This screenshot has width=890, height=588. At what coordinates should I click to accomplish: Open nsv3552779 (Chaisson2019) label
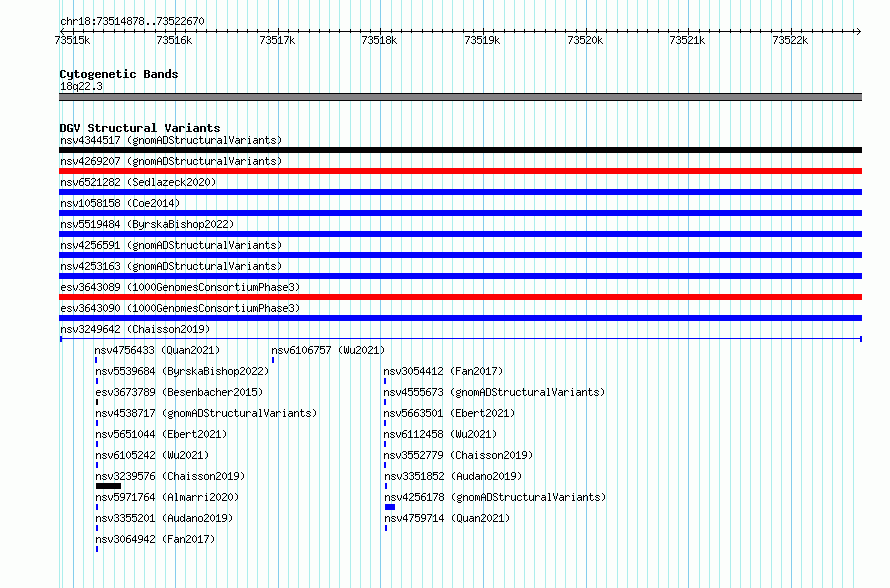[x=459, y=455]
